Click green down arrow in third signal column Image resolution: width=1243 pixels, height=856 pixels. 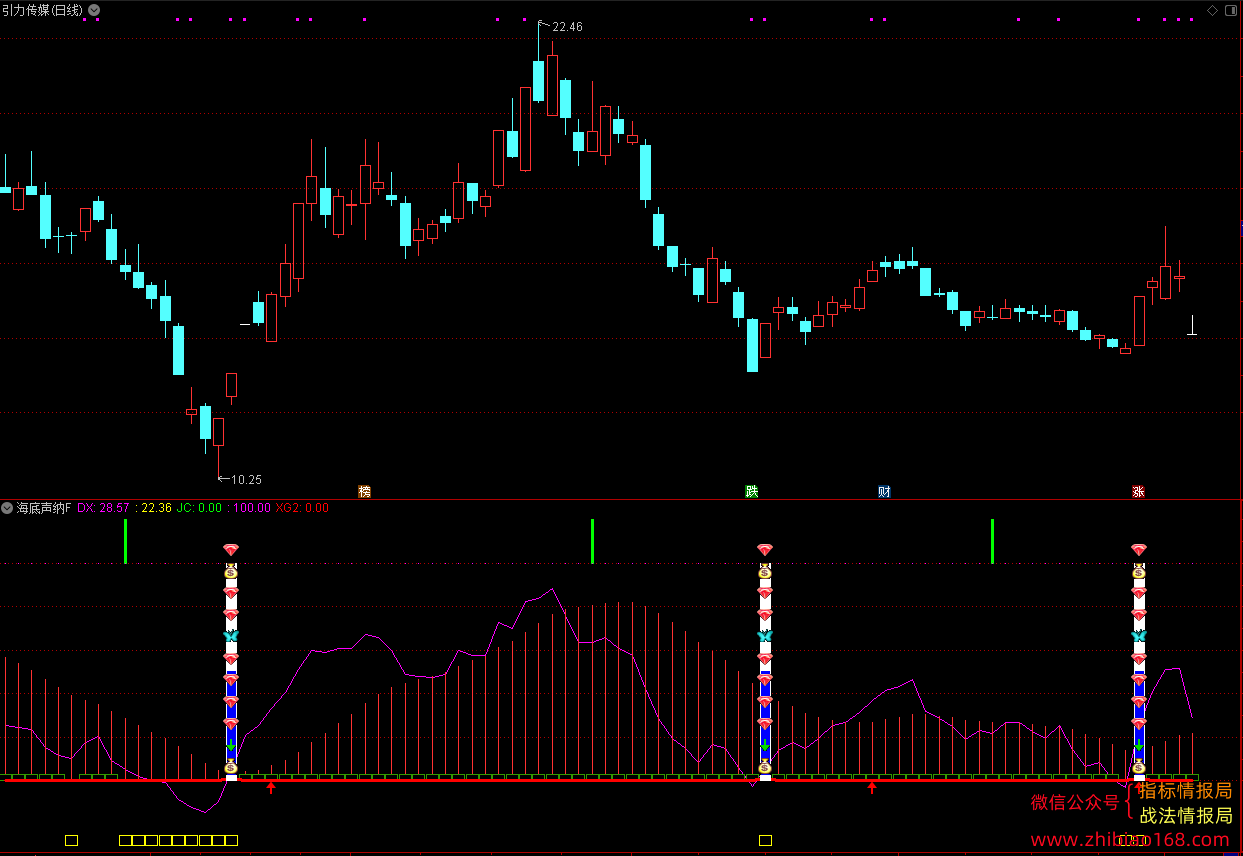pyautogui.click(x=1139, y=747)
